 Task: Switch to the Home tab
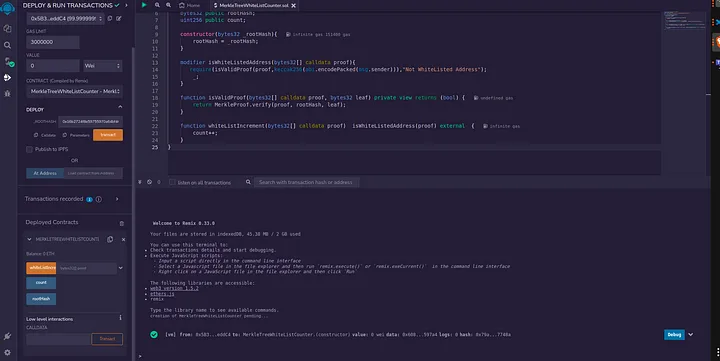point(189,6)
